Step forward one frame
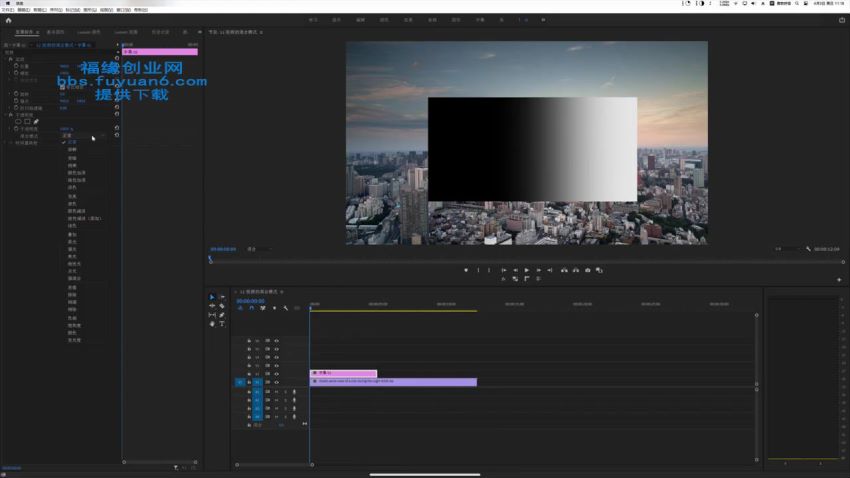This screenshot has height=478, width=850. pyautogui.click(x=538, y=270)
